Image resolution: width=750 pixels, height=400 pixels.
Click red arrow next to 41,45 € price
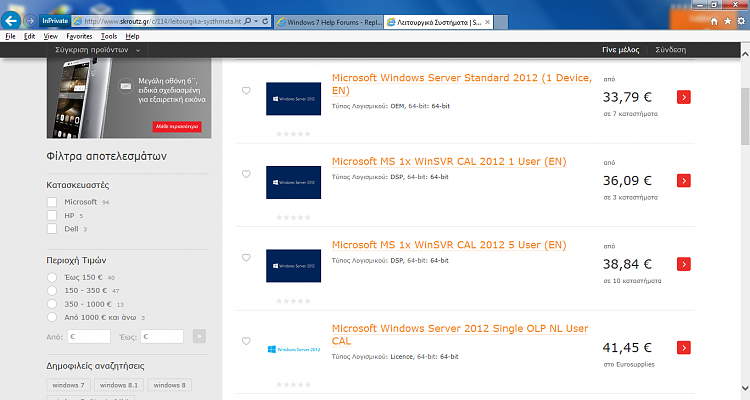684,347
